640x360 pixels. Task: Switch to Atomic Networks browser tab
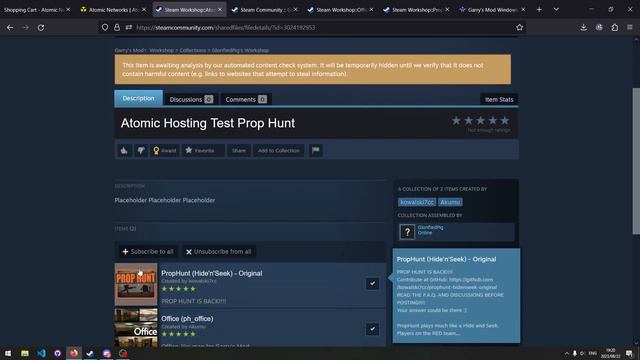point(114,9)
